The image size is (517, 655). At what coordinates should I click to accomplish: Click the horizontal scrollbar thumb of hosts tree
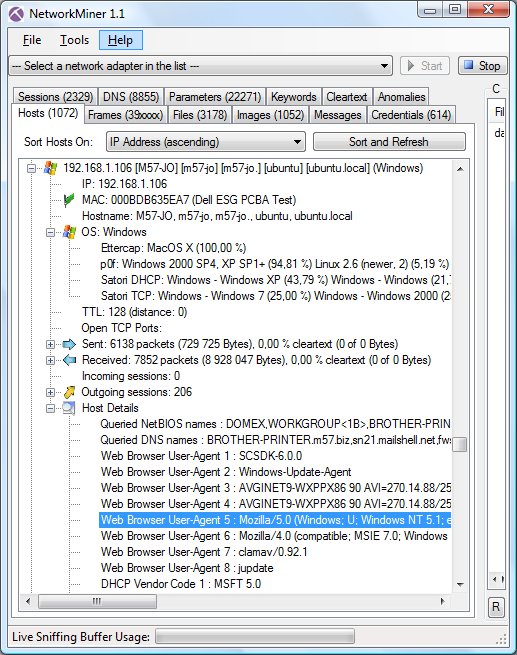(97, 602)
